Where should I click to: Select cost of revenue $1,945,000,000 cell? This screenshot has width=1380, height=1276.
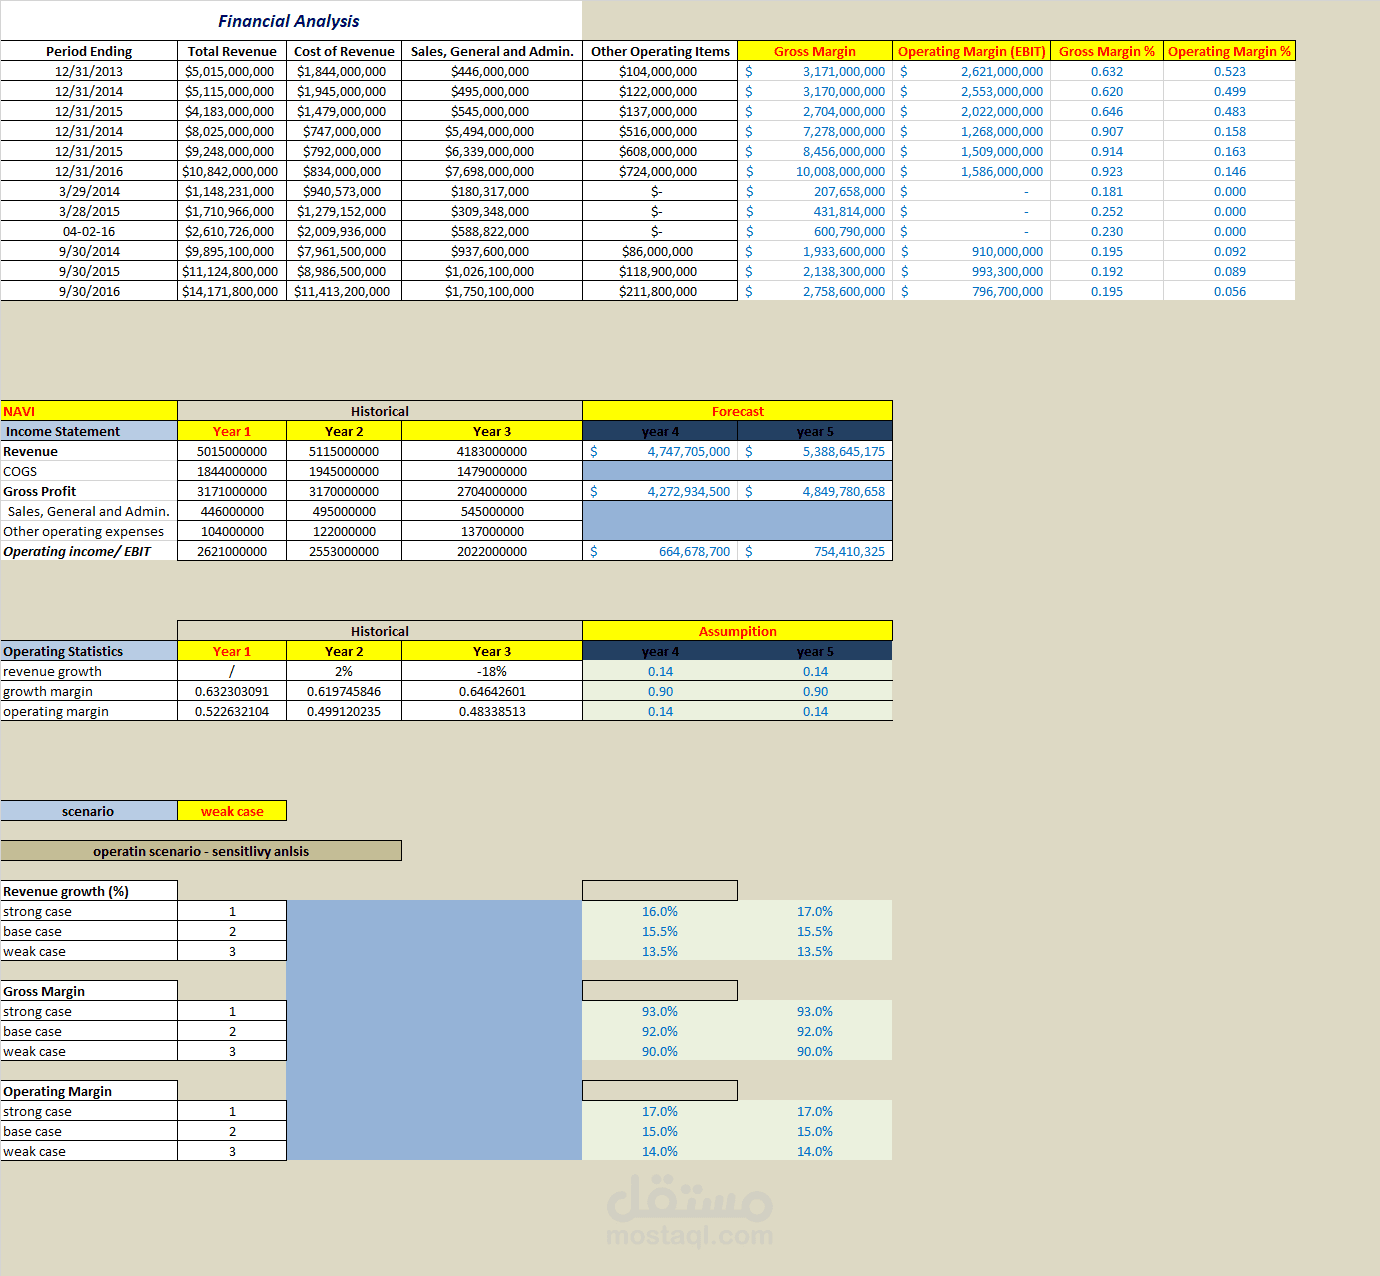(x=344, y=91)
